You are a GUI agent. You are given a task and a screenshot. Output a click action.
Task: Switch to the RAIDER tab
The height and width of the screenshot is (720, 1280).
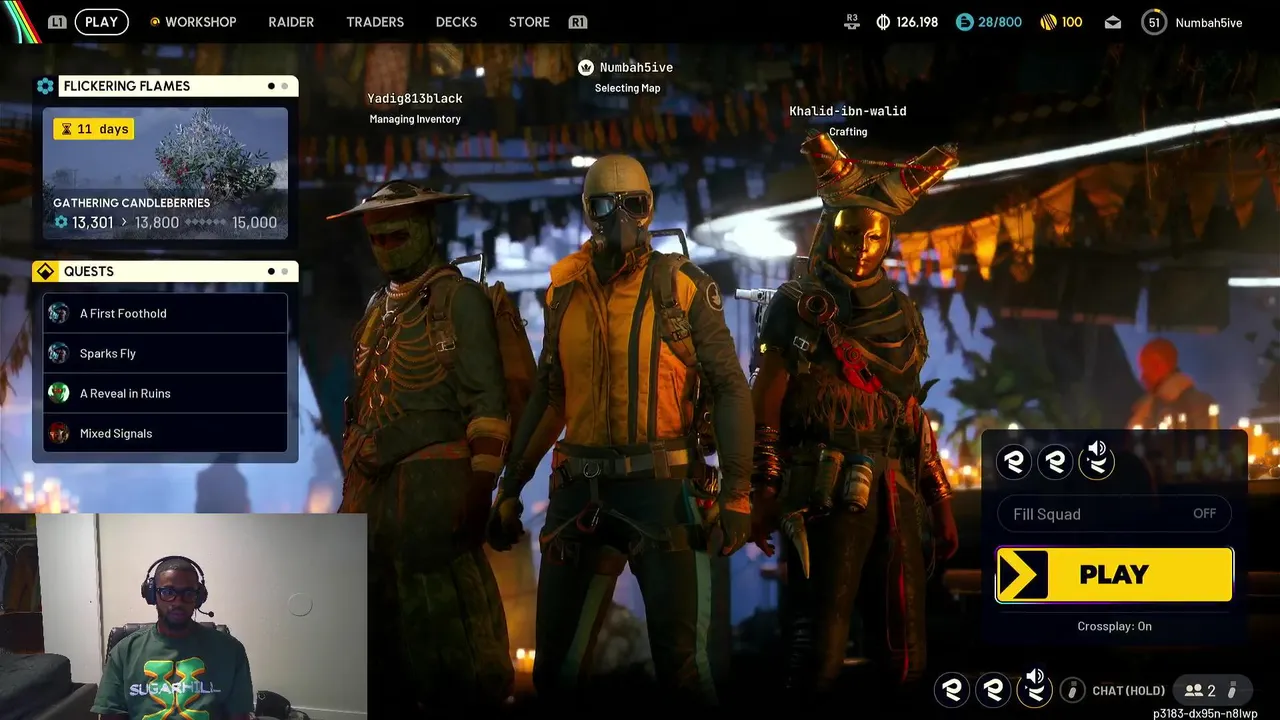pyautogui.click(x=291, y=22)
